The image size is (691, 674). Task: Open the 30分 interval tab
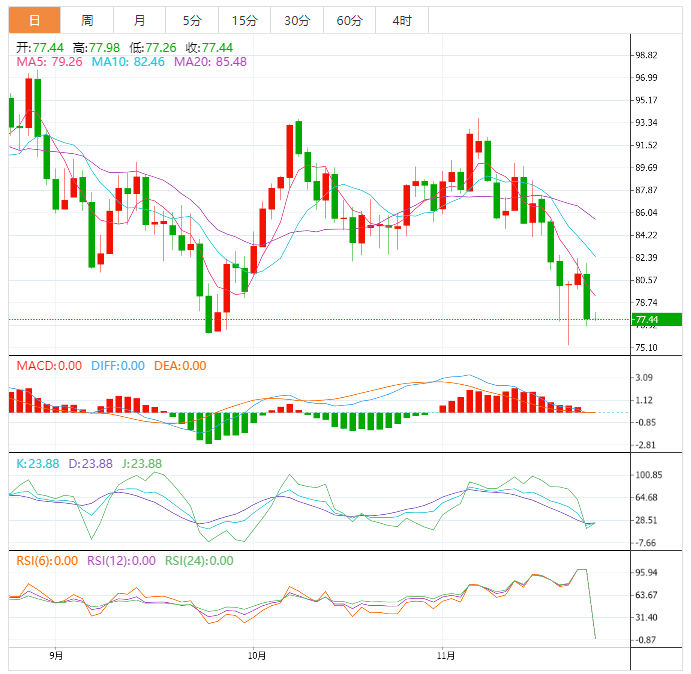[297, 20]
